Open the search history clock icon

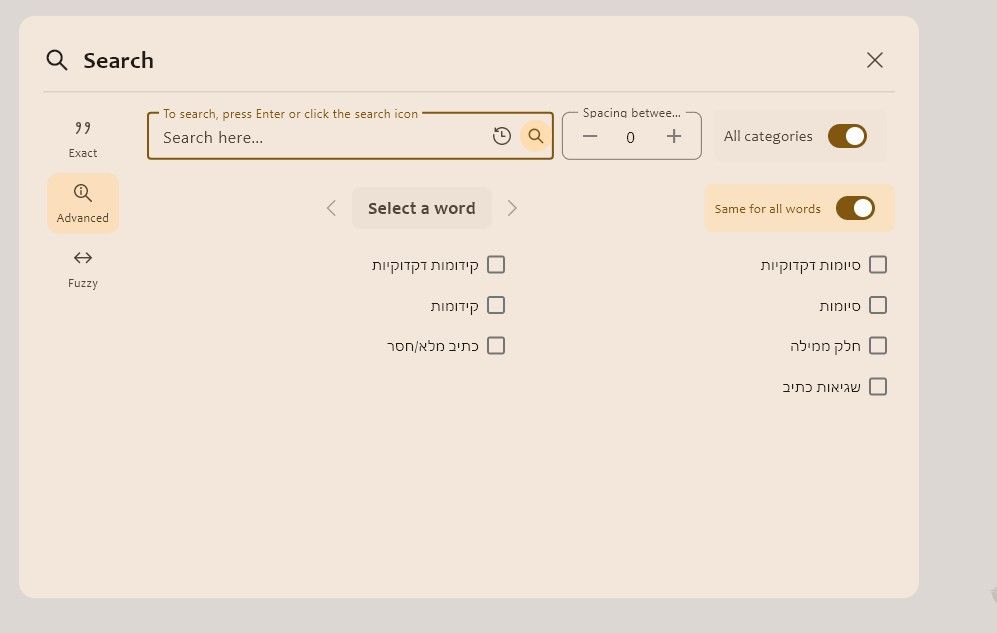502,136
